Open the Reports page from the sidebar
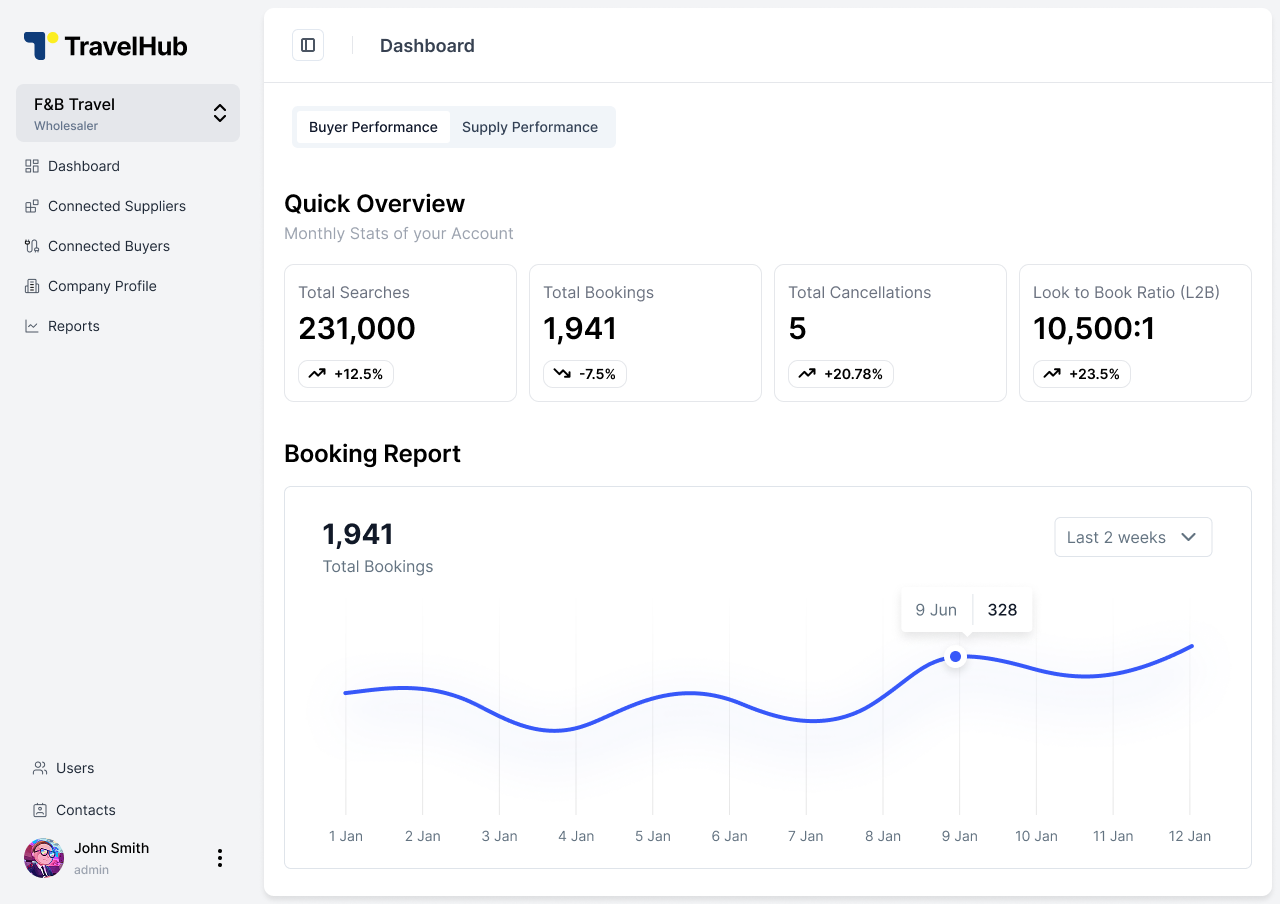This screenshot has width=1280, height=904. pyautogui.click(x=73, y=326)
